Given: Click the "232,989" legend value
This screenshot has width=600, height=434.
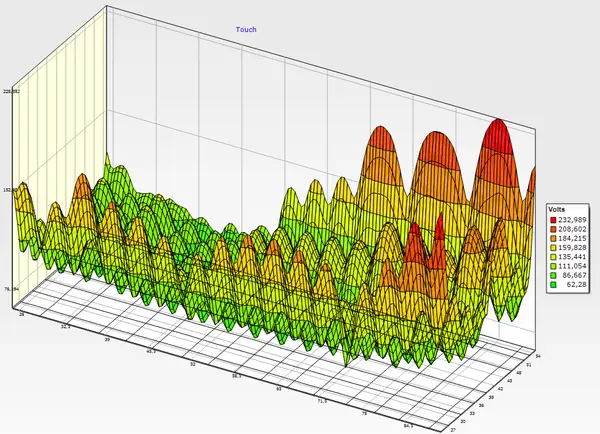Looking at the screenshot, I should click(x=572, y=220).
